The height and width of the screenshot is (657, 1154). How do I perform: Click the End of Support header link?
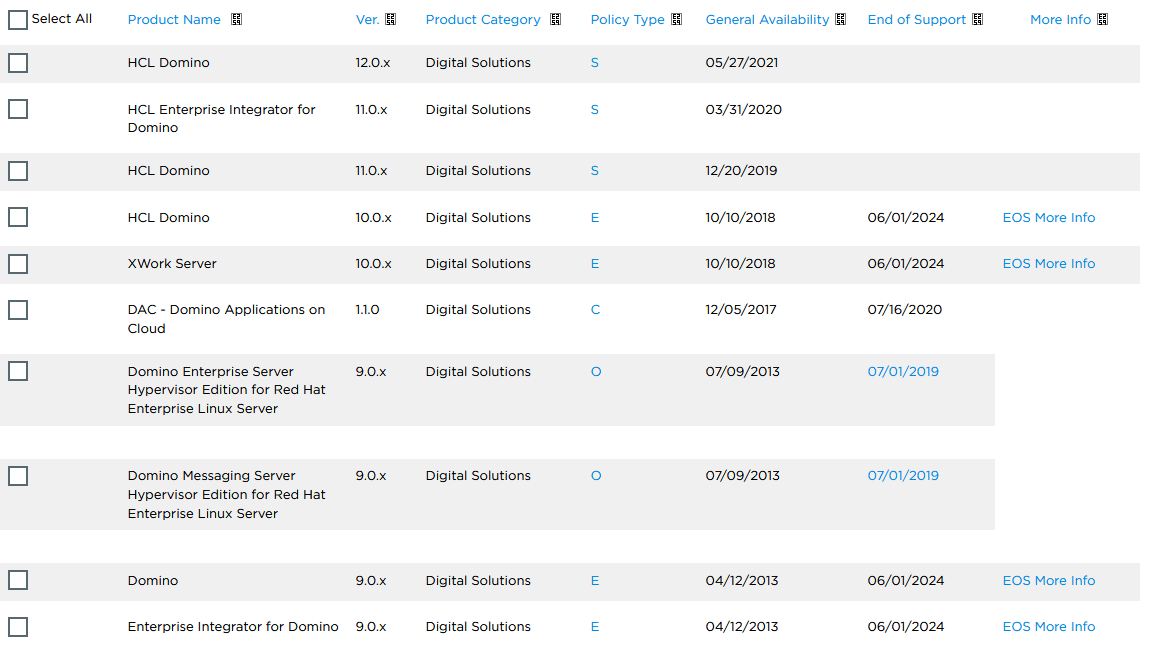click(916, 20)
